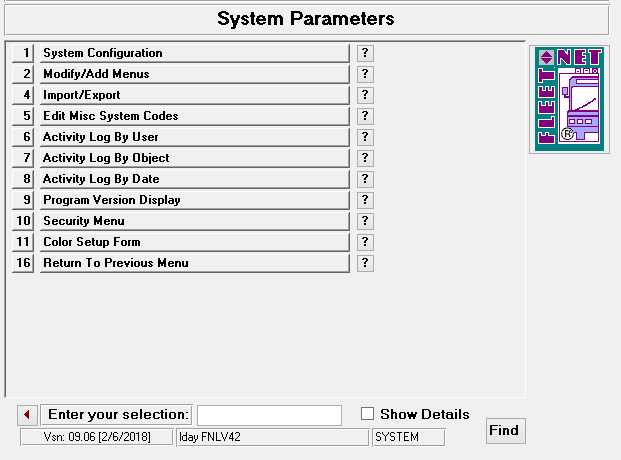Click help icon next to Security Menu

(366, 221)
